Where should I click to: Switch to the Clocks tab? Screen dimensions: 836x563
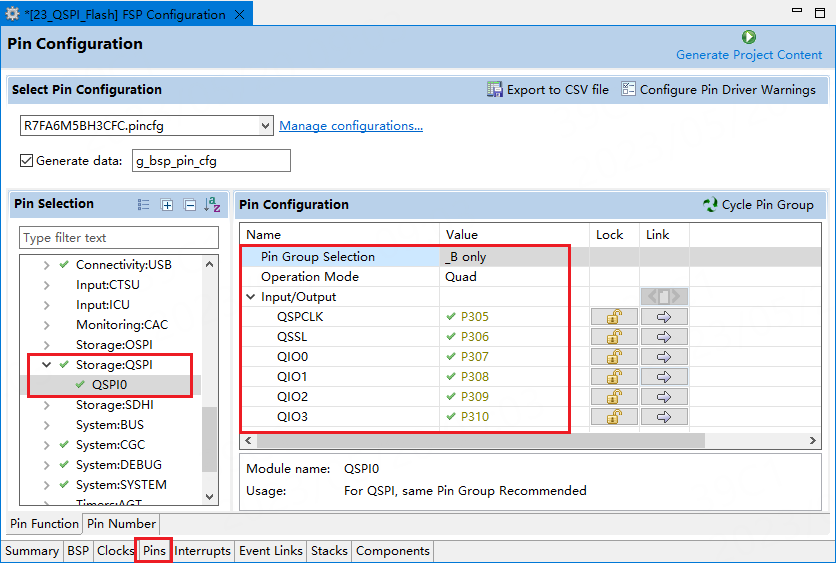pos(115,551)
